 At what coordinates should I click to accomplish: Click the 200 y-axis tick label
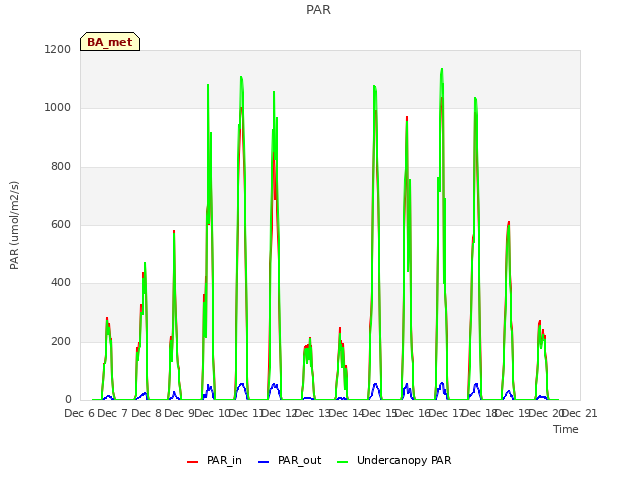61,342
